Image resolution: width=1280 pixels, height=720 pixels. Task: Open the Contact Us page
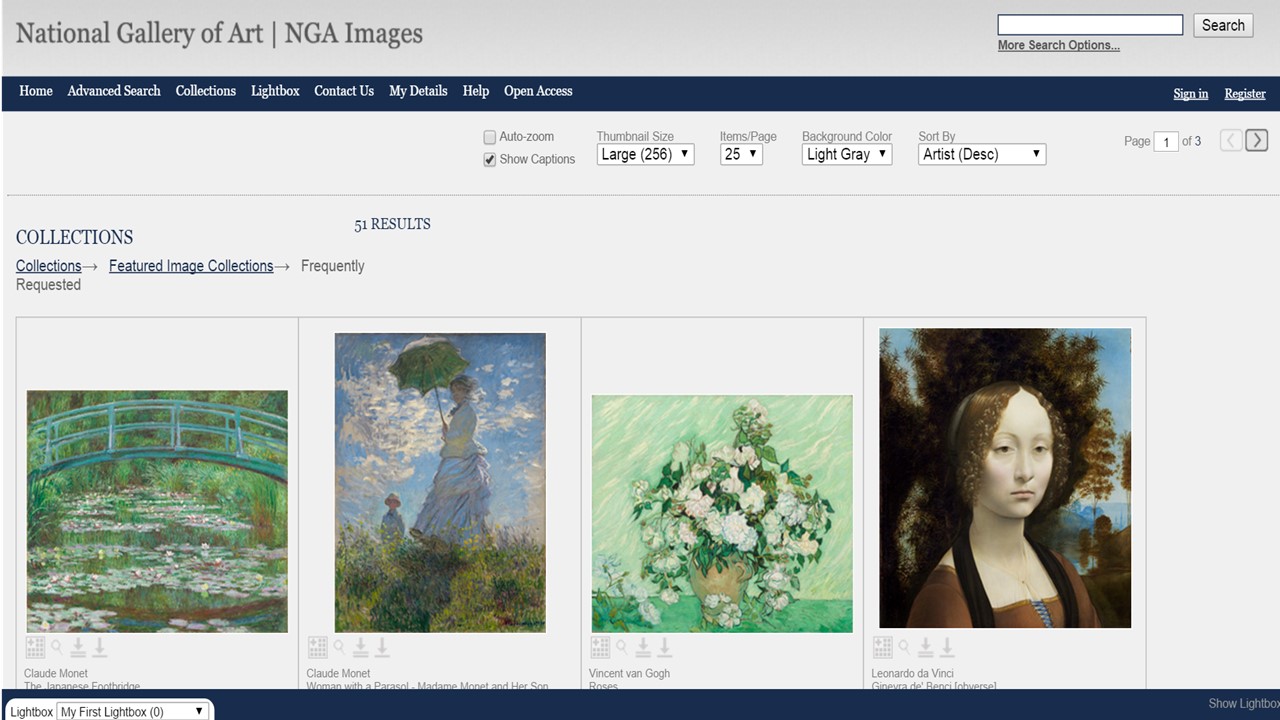(344, 91)
